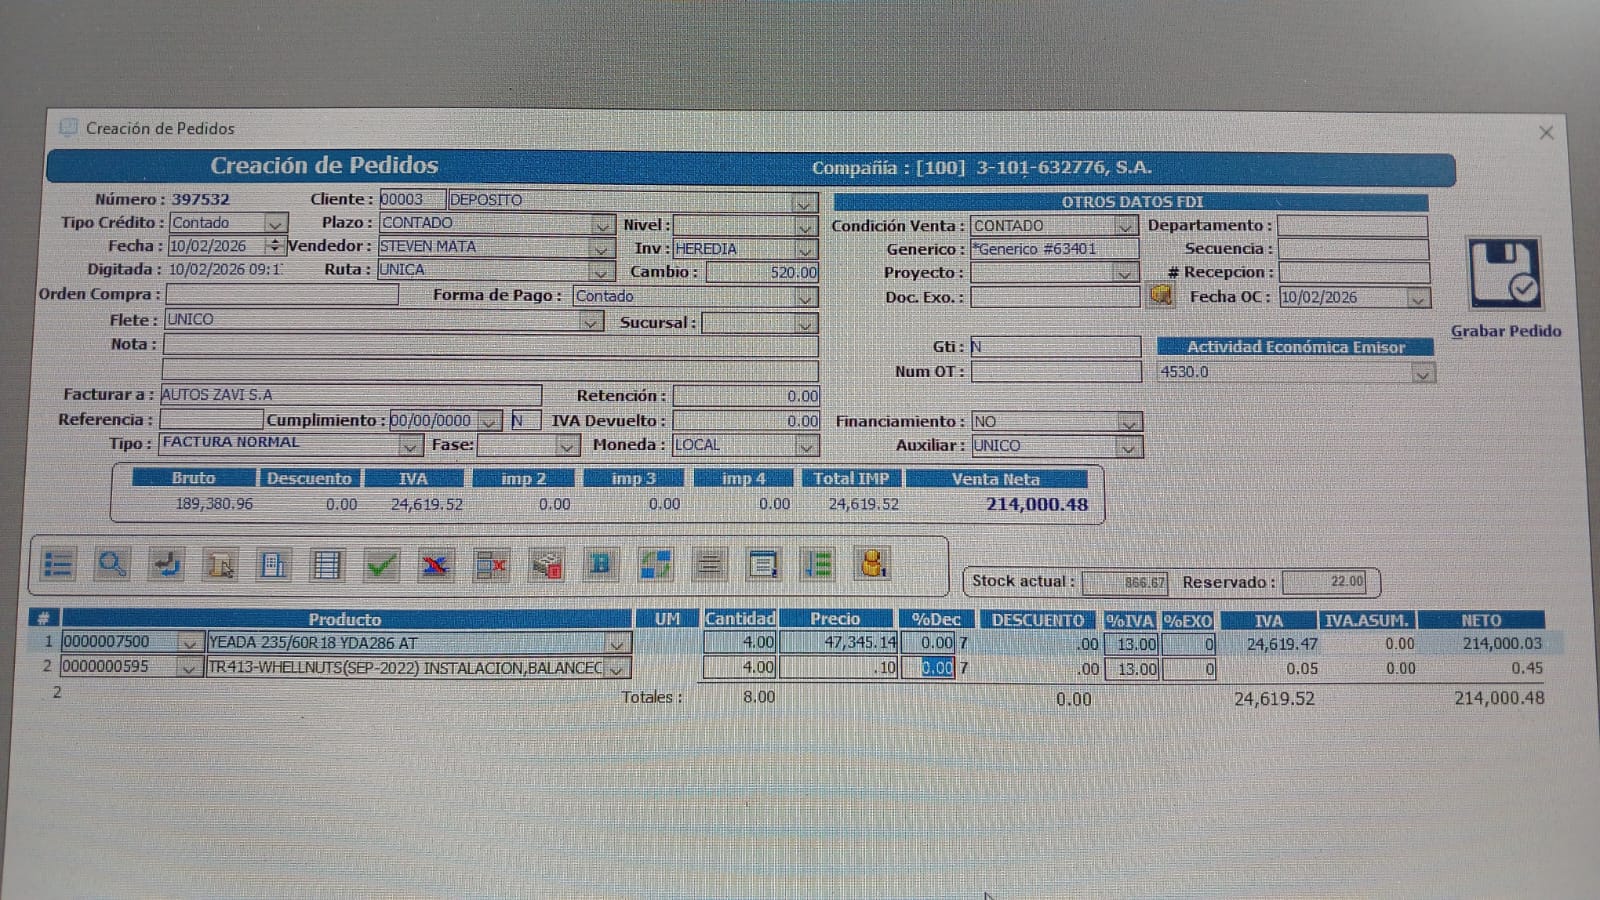Viewport: 1600px width, 900px height.
Task: Click the printer icon in the toolbar
Action: click(273, 563)
